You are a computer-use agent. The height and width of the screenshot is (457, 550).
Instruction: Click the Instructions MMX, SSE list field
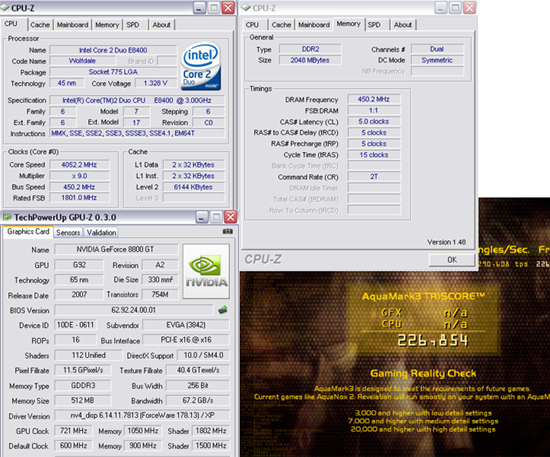(137, 133)
